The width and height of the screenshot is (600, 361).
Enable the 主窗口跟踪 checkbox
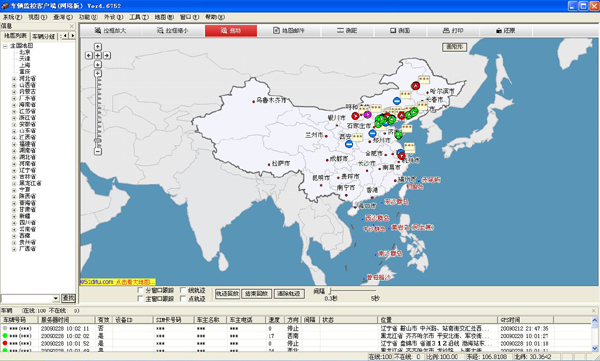[x=140, y=298]
